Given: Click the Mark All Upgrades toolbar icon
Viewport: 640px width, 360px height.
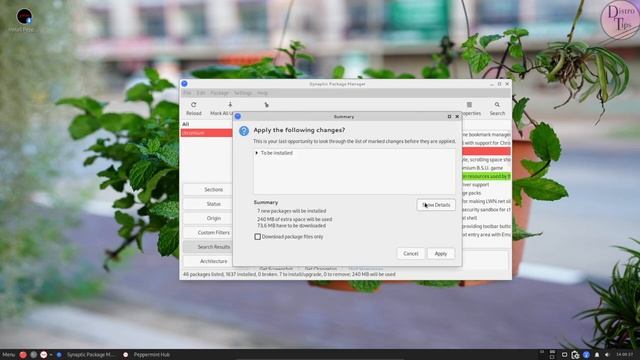Looking at the screenshot, I should (230, 105).
